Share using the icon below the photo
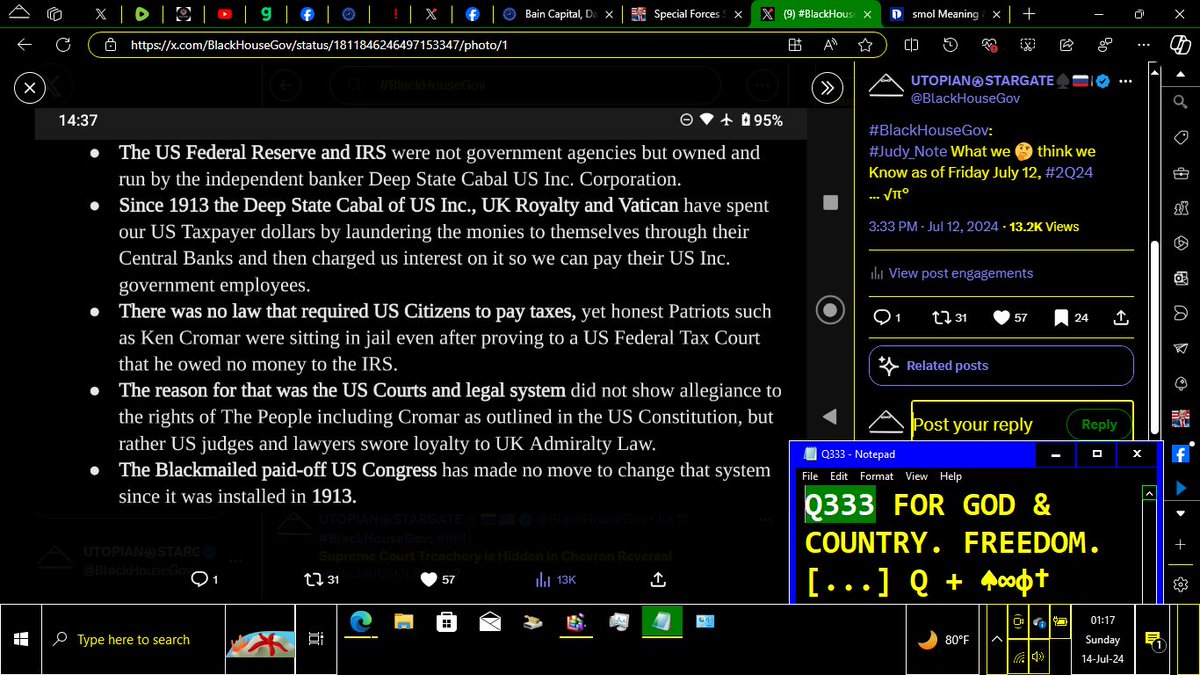The image size is (1200, 675). [658, 579]
